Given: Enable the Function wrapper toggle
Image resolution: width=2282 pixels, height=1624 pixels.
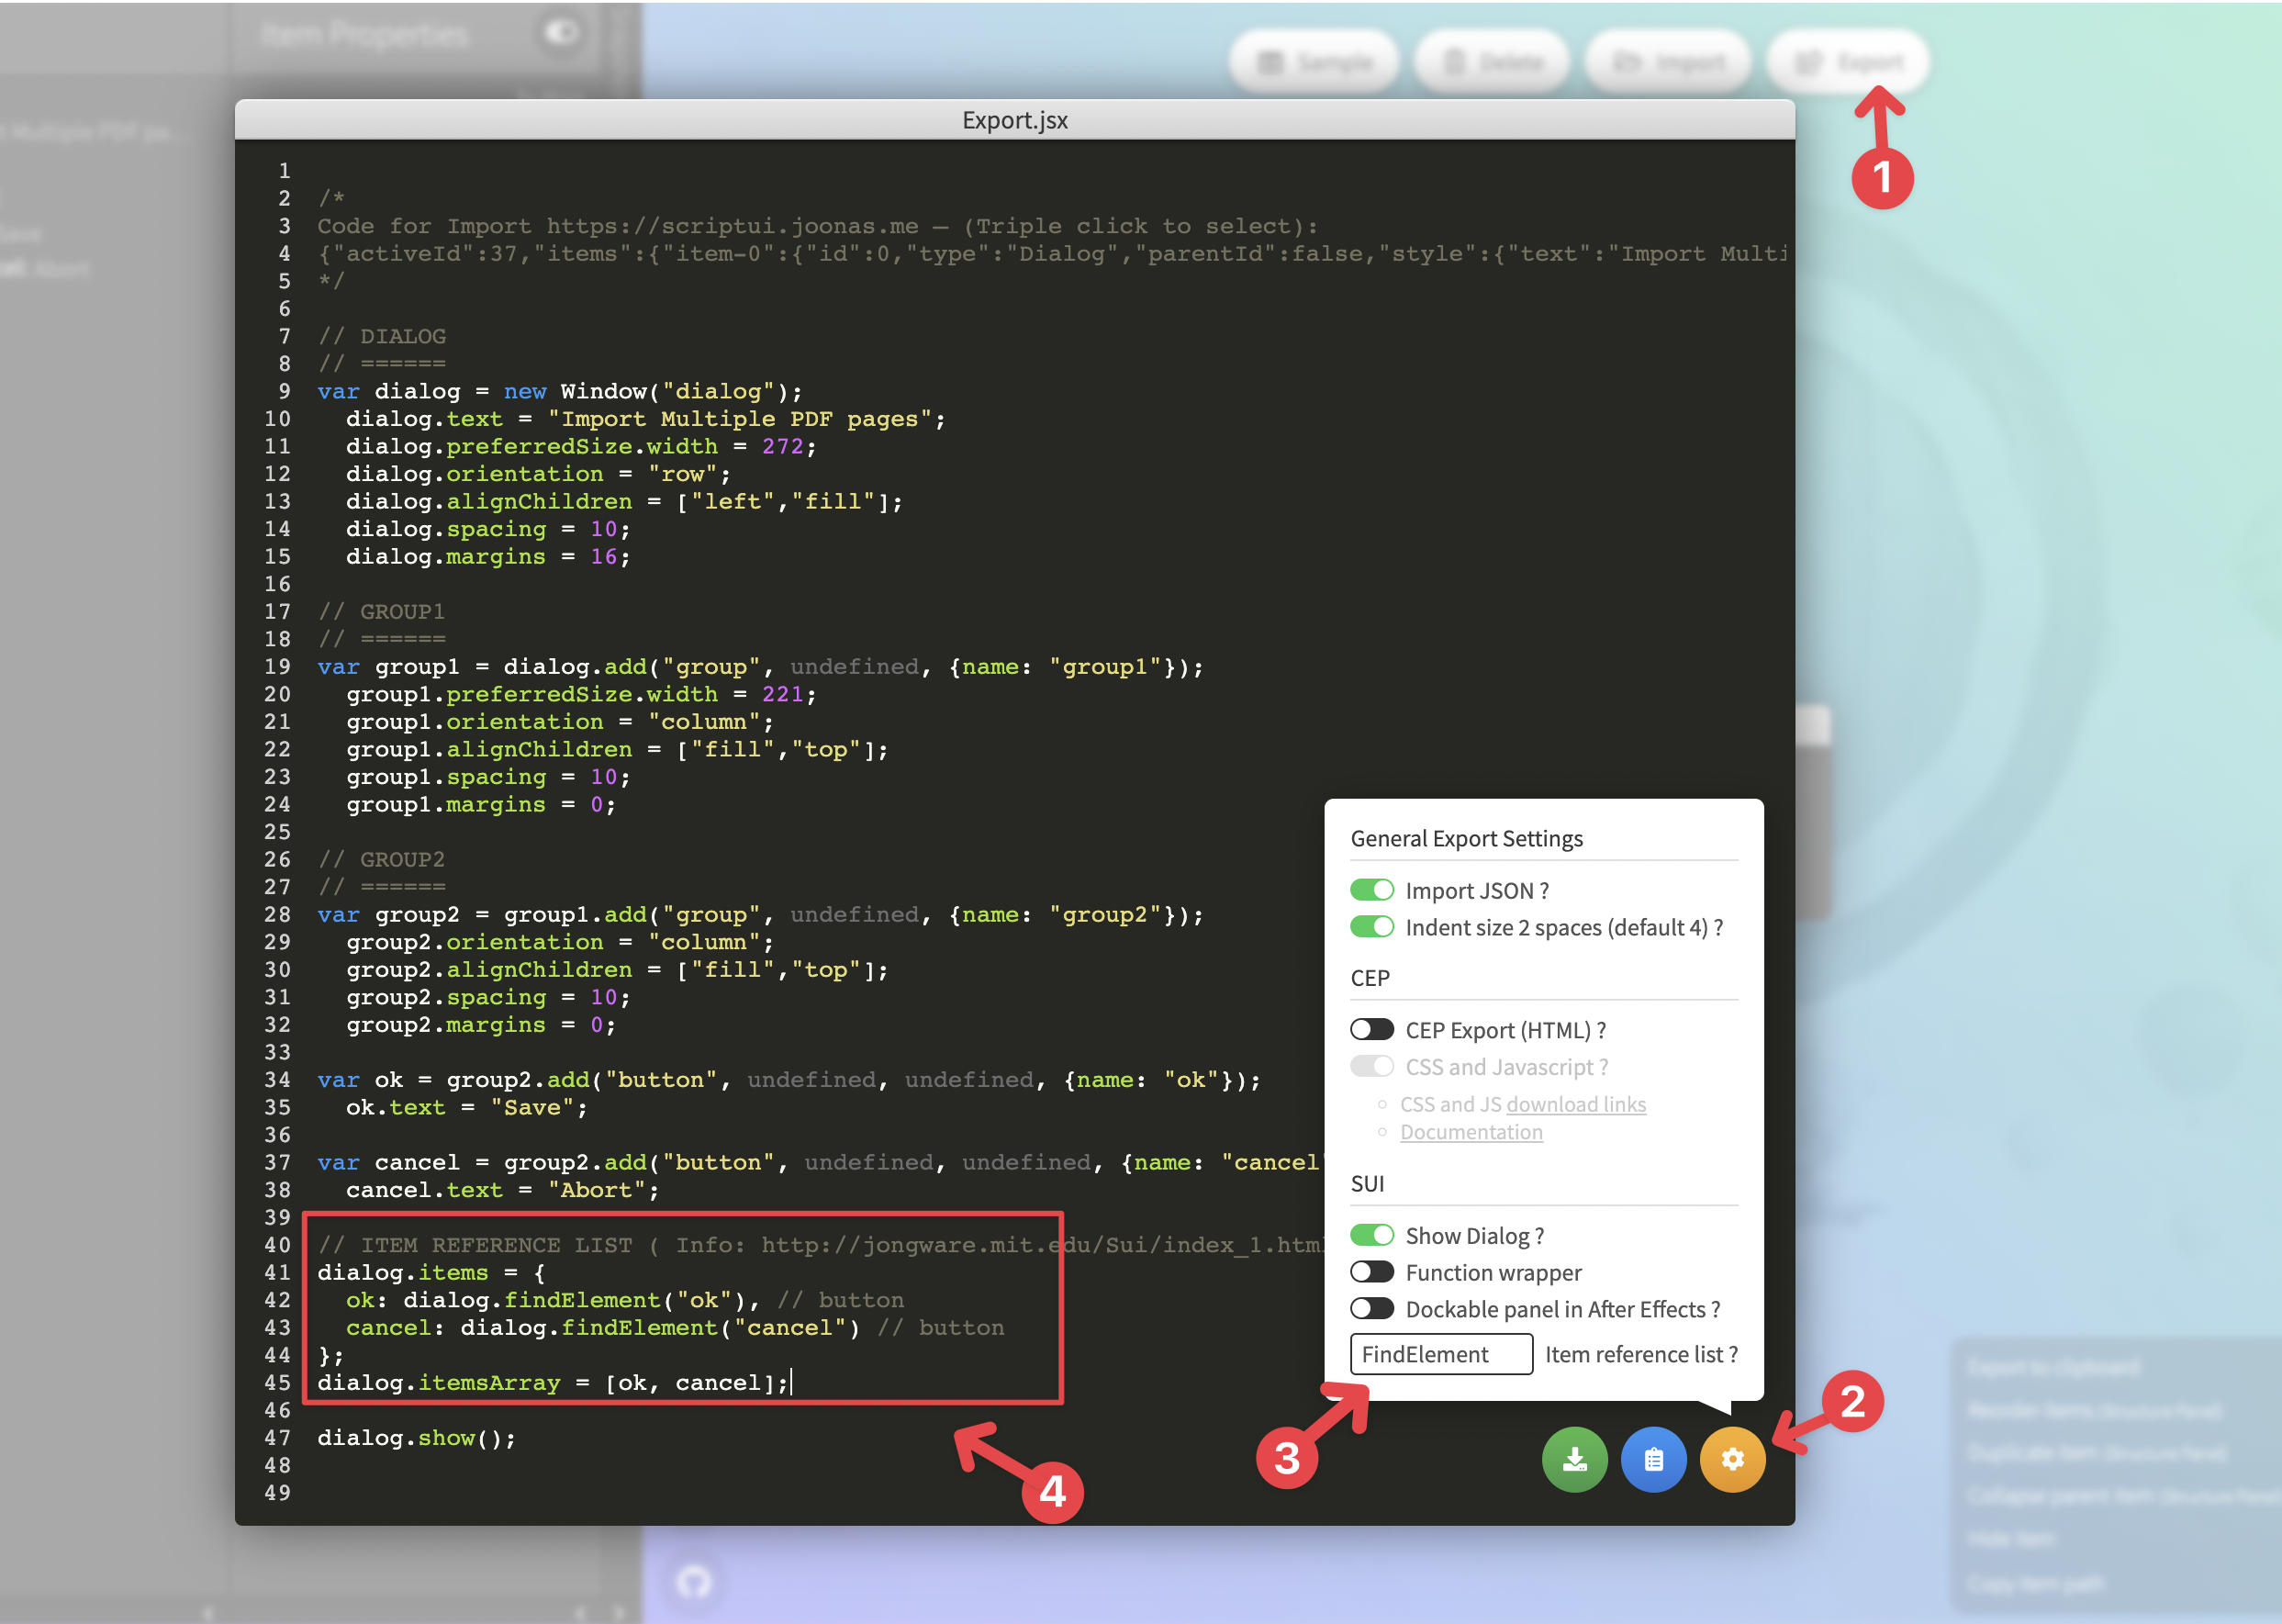Looking at the screenshot, I should click(x=1372, y=1272).
